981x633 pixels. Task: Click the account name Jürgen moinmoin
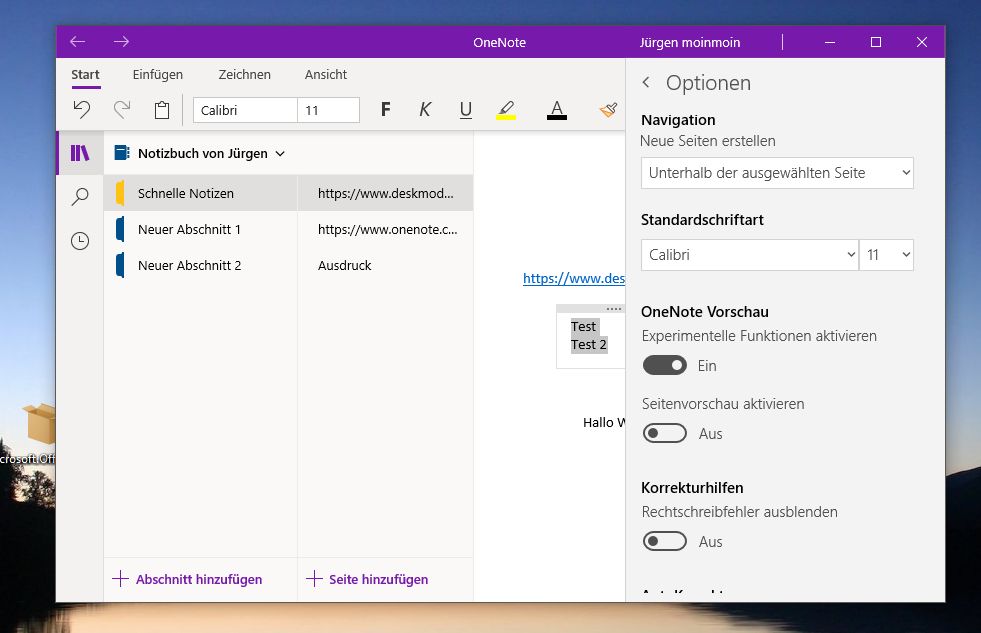point(689,43)
